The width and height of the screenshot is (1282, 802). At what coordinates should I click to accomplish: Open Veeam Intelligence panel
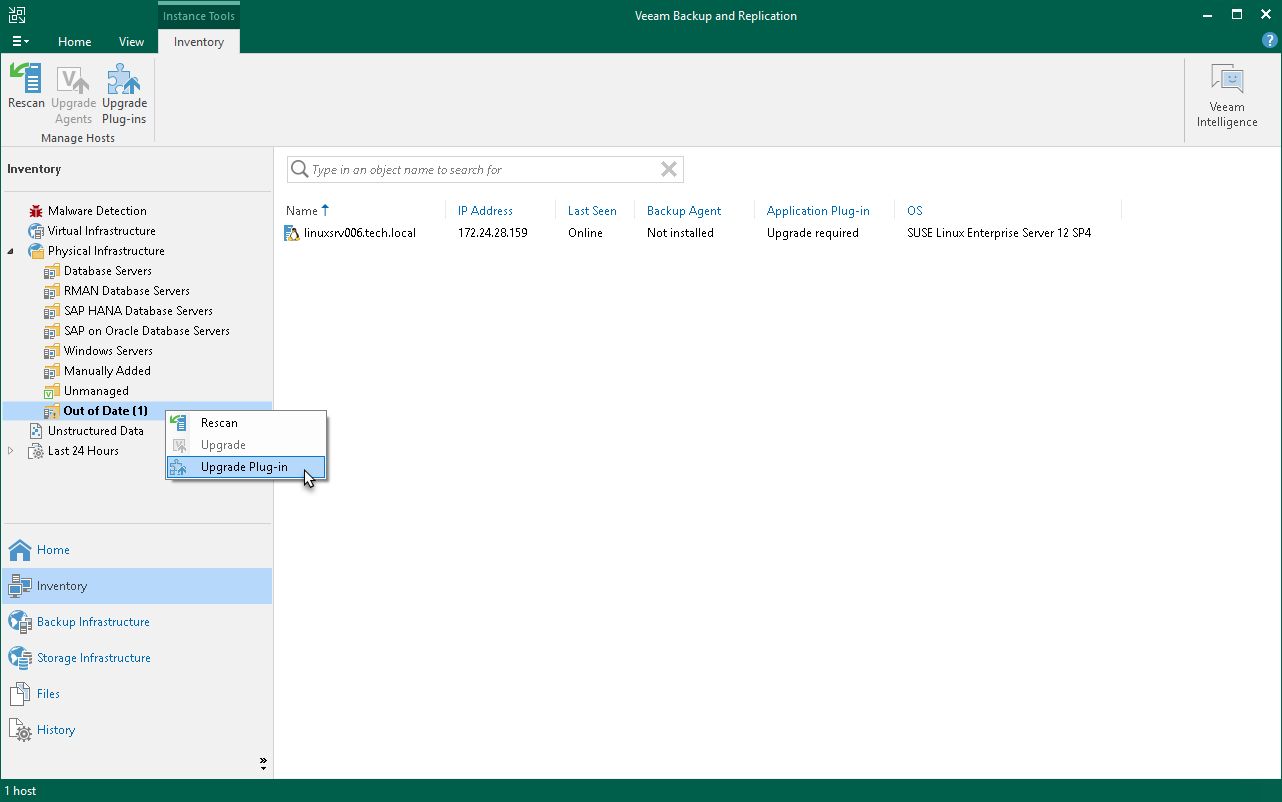point(1227,96)
